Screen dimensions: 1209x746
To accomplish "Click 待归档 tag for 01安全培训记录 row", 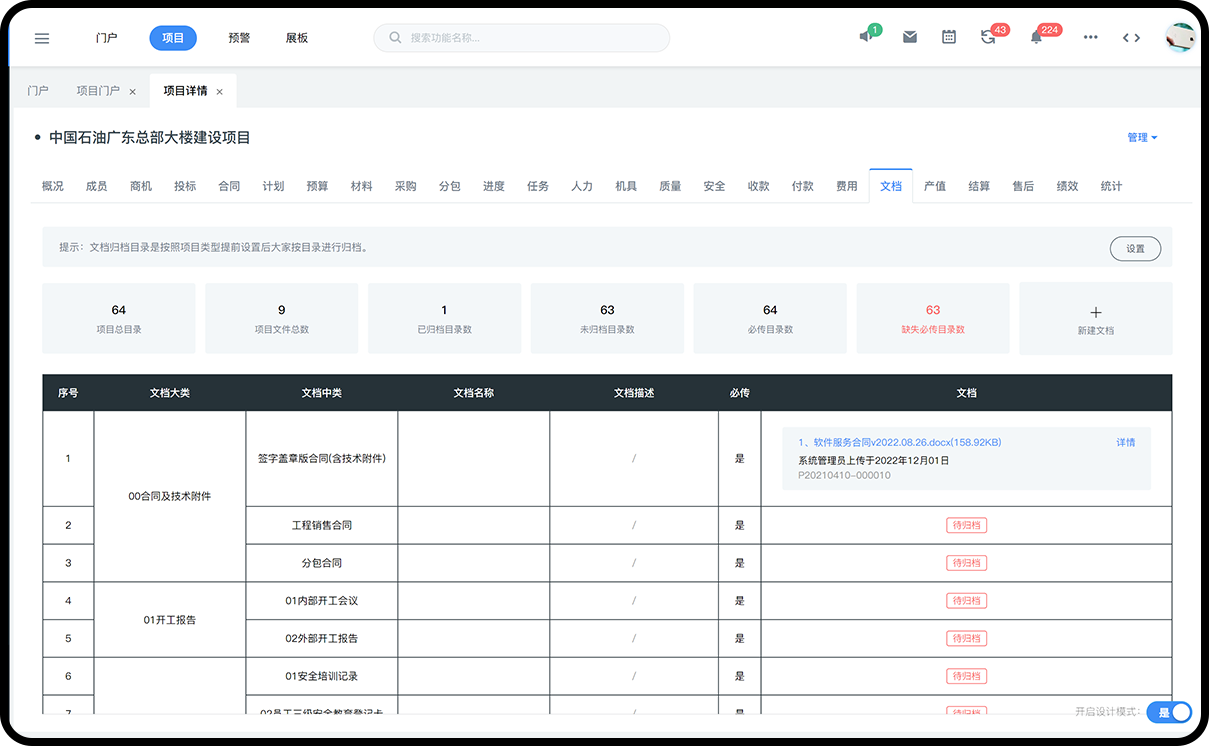I will point(966,676).
